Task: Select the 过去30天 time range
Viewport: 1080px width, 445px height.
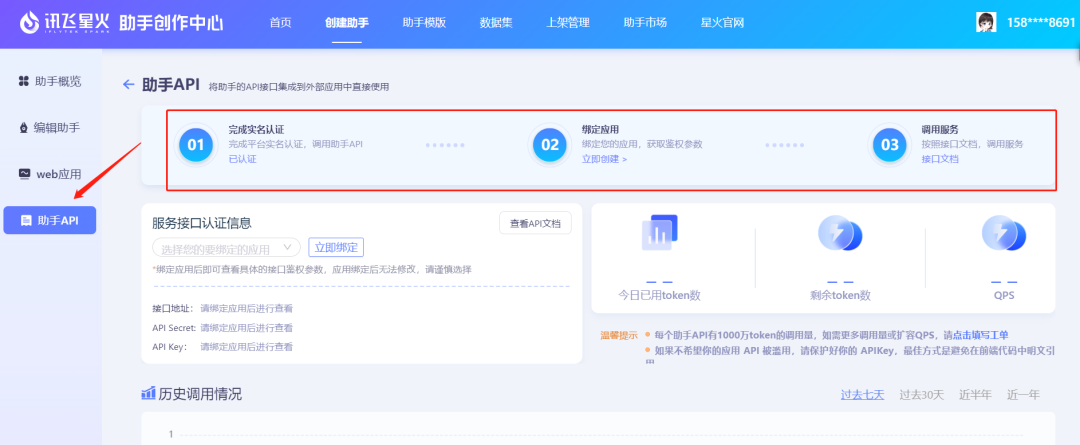Action: (922, 395)
